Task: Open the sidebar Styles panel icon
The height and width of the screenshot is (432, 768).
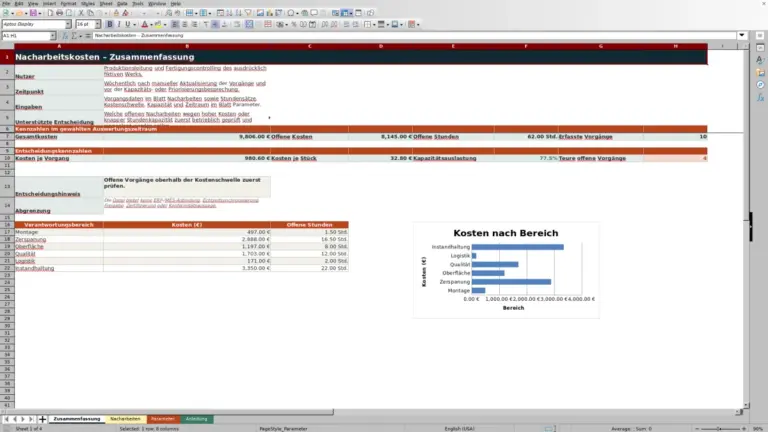Action: click(x=760, y=60)
